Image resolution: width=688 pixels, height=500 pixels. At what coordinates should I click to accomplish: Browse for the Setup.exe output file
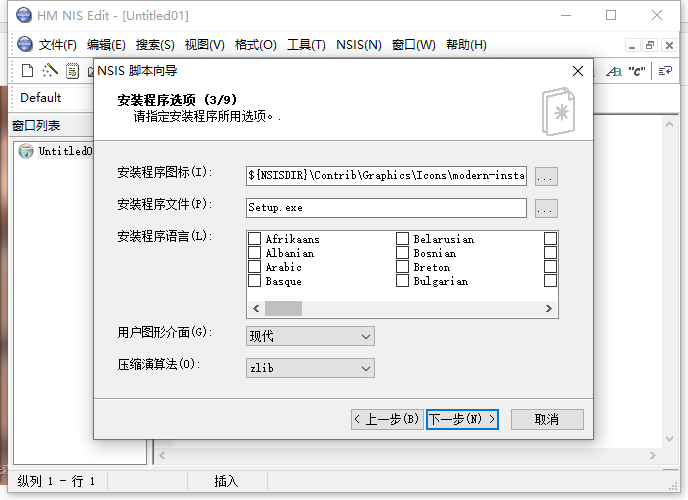click(x=546, y=208)
